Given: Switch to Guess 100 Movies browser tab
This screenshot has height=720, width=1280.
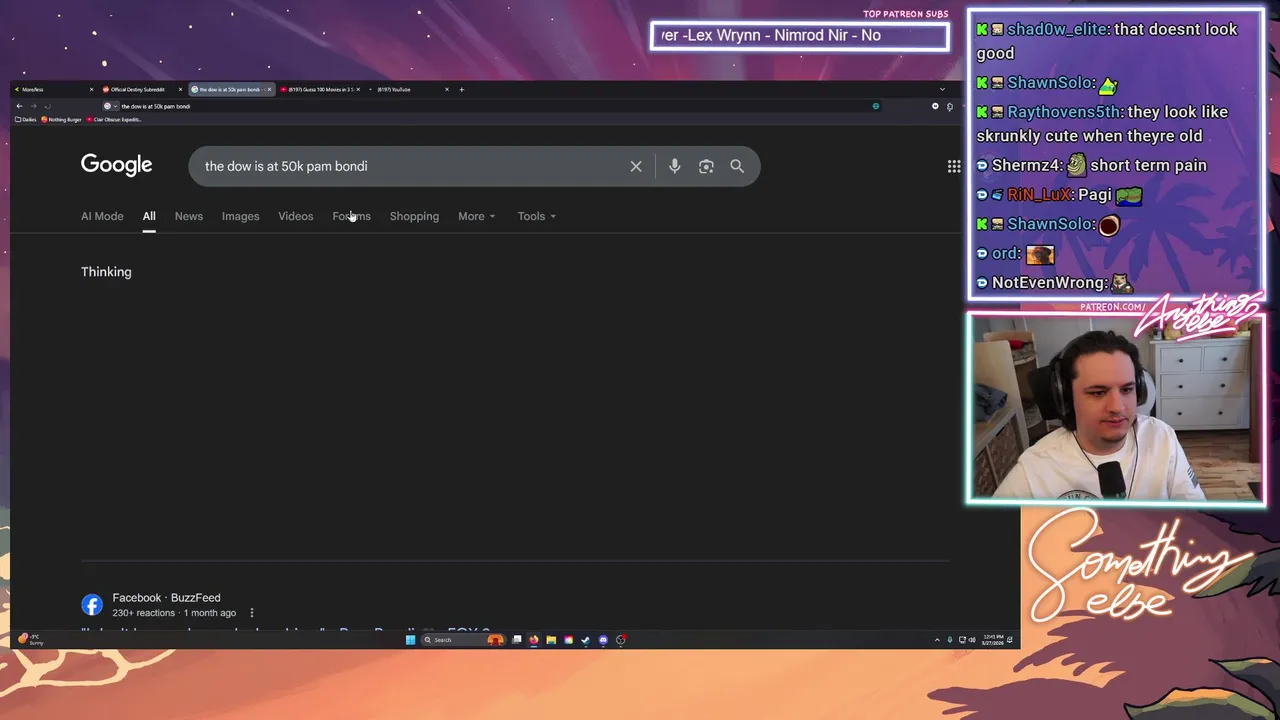Looking at the screenshot, I should [x=322, y=89].
